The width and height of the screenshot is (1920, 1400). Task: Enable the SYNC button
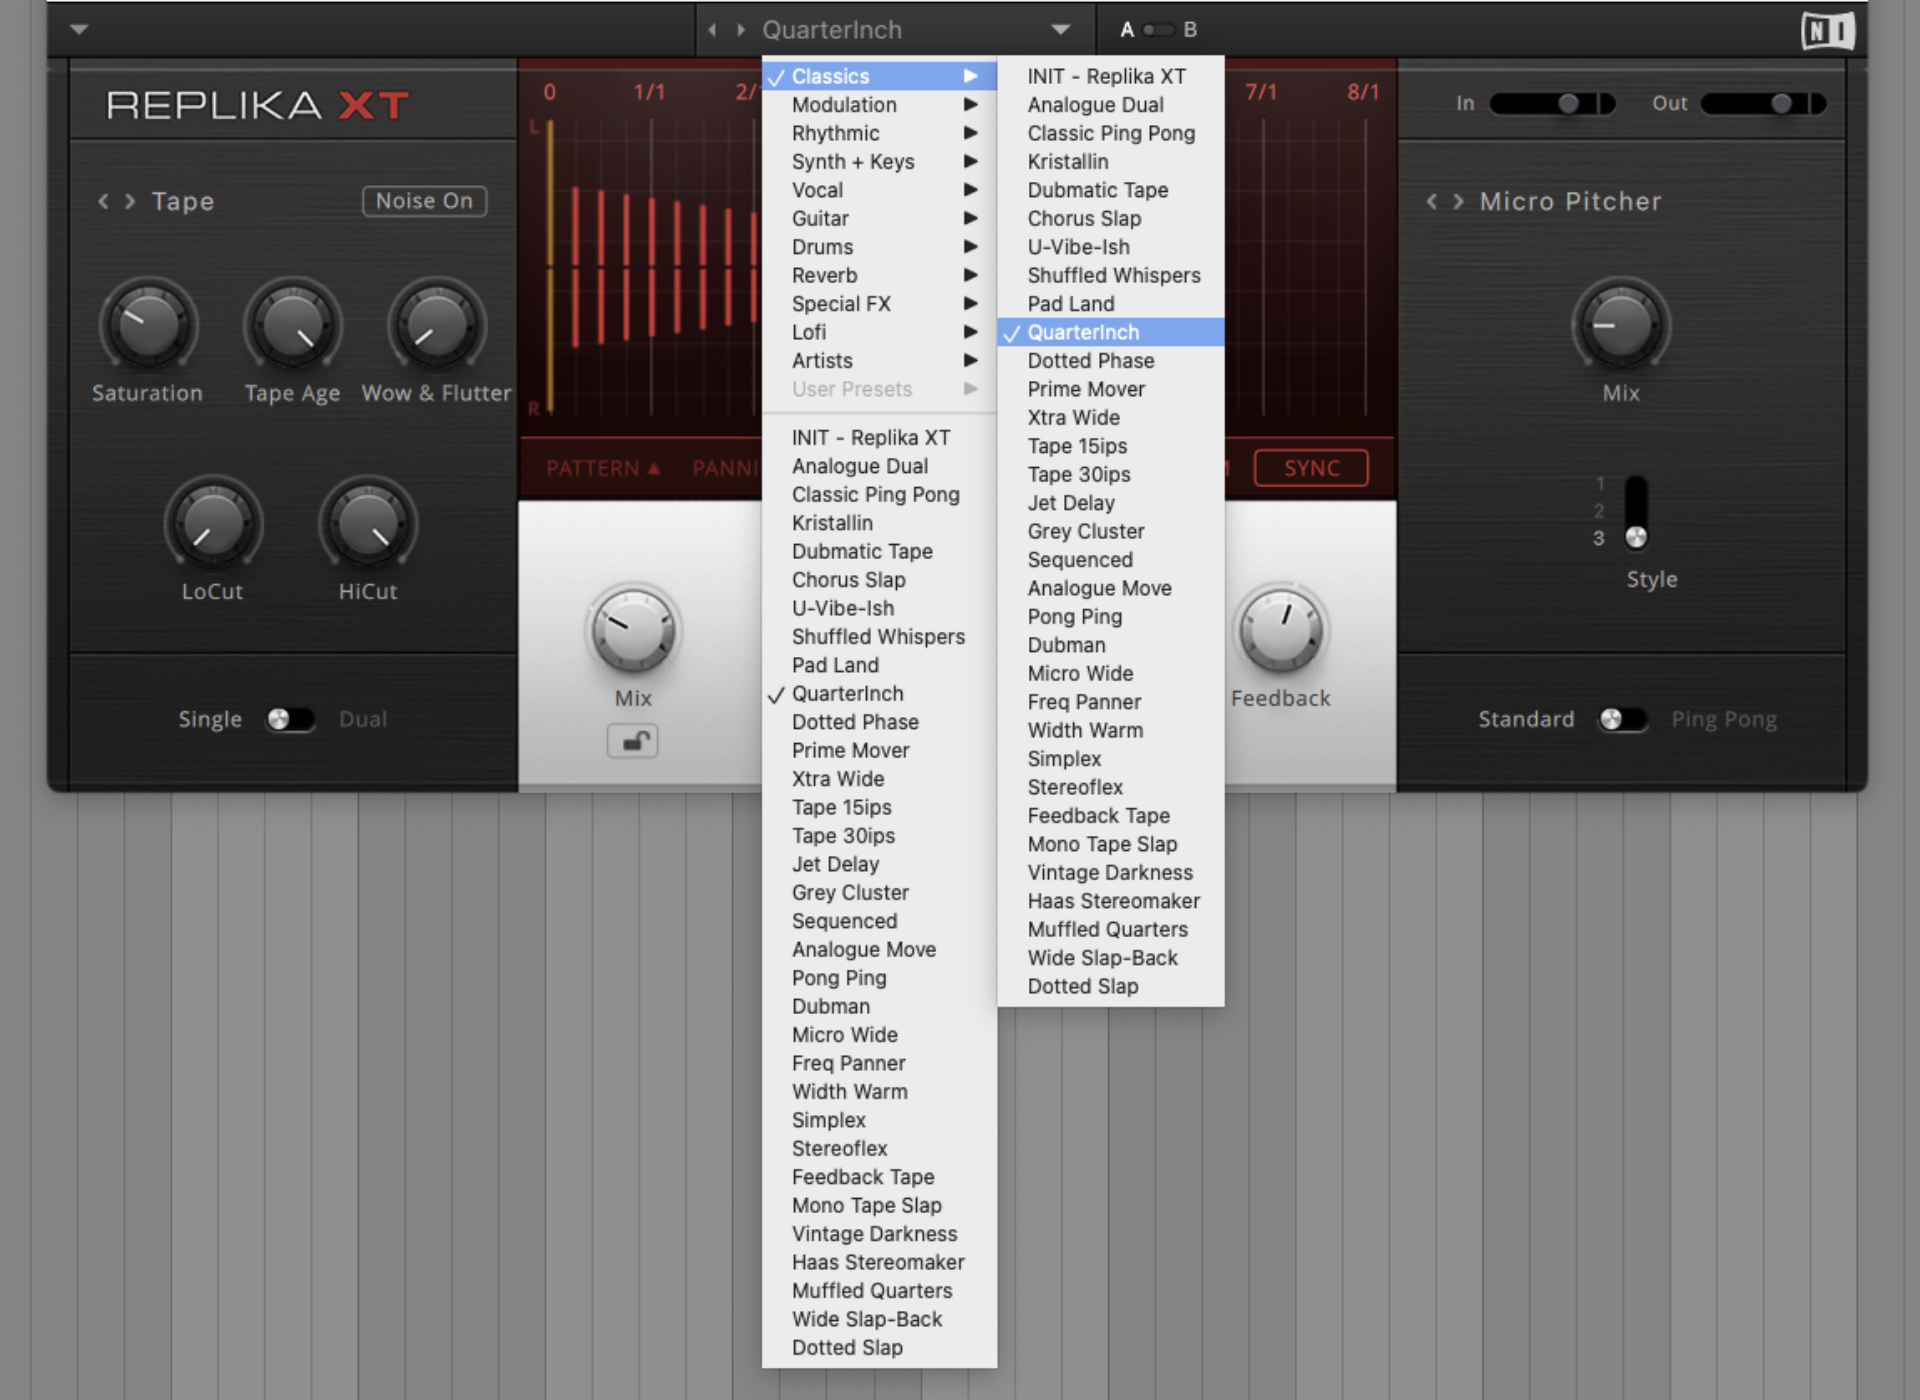click(x=1310, y=467)
